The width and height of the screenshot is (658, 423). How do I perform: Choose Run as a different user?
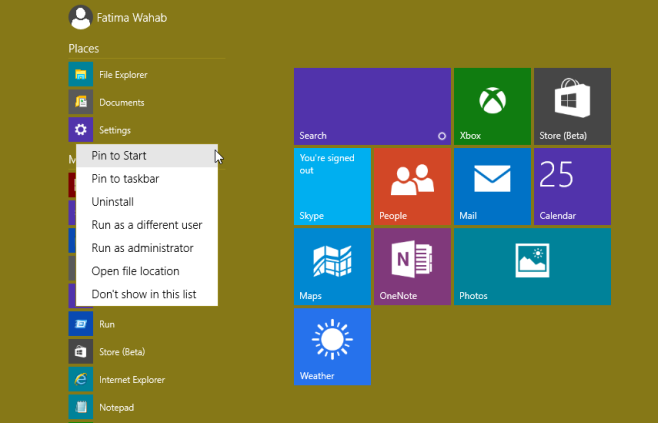pyautogui.click(x=147, y=225)
